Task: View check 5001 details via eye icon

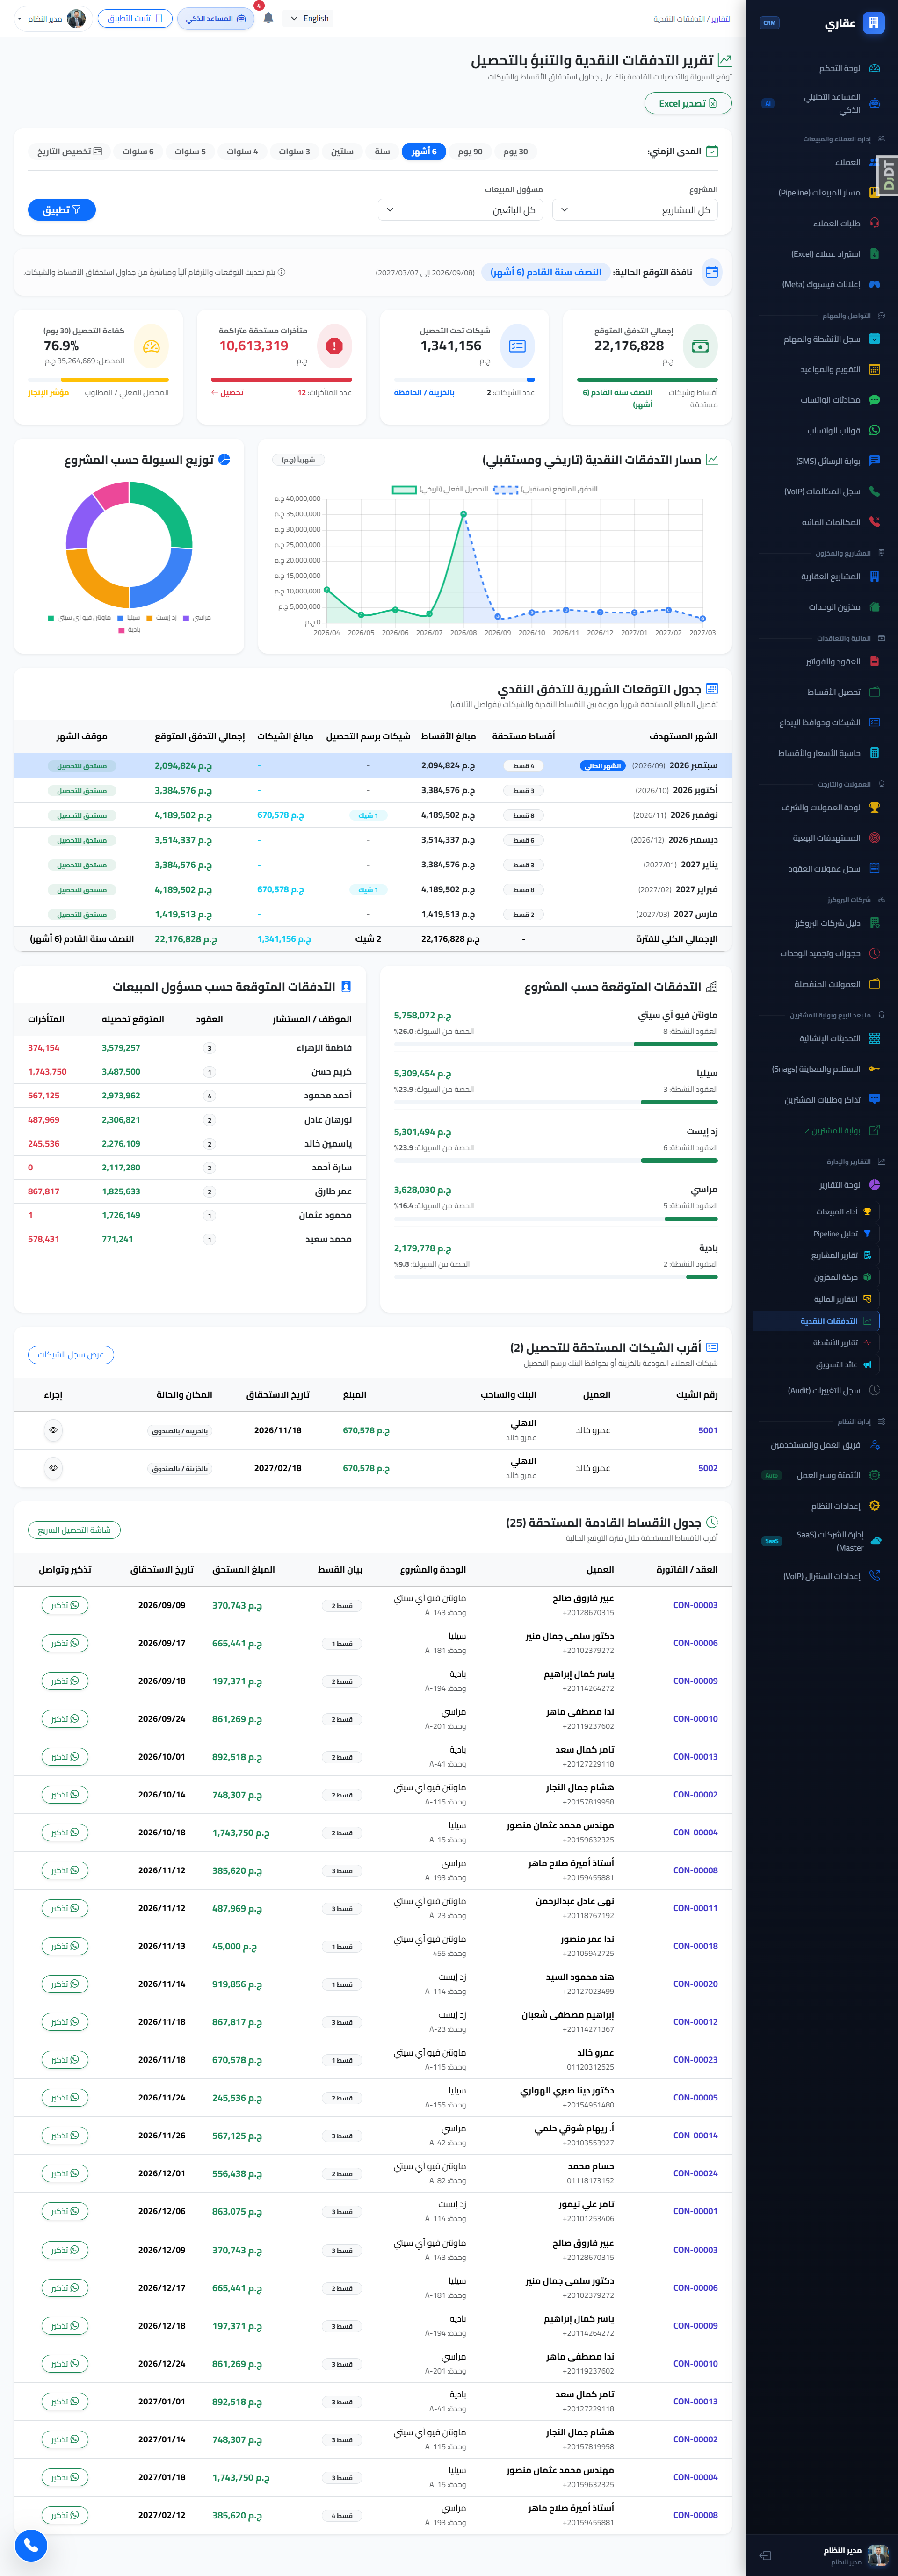Action: [x=53, y=1430]
